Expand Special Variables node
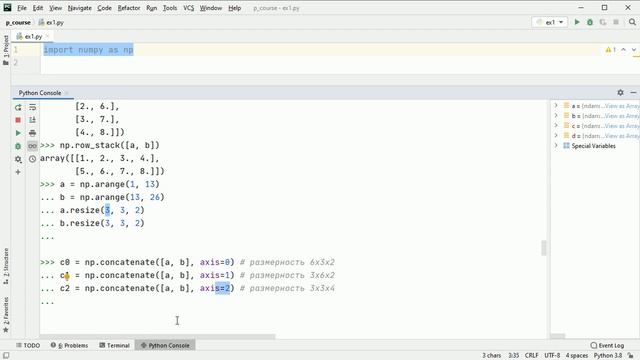Viewport: 640px width, 360px height. pyautogui.click(x=556, y=146)
